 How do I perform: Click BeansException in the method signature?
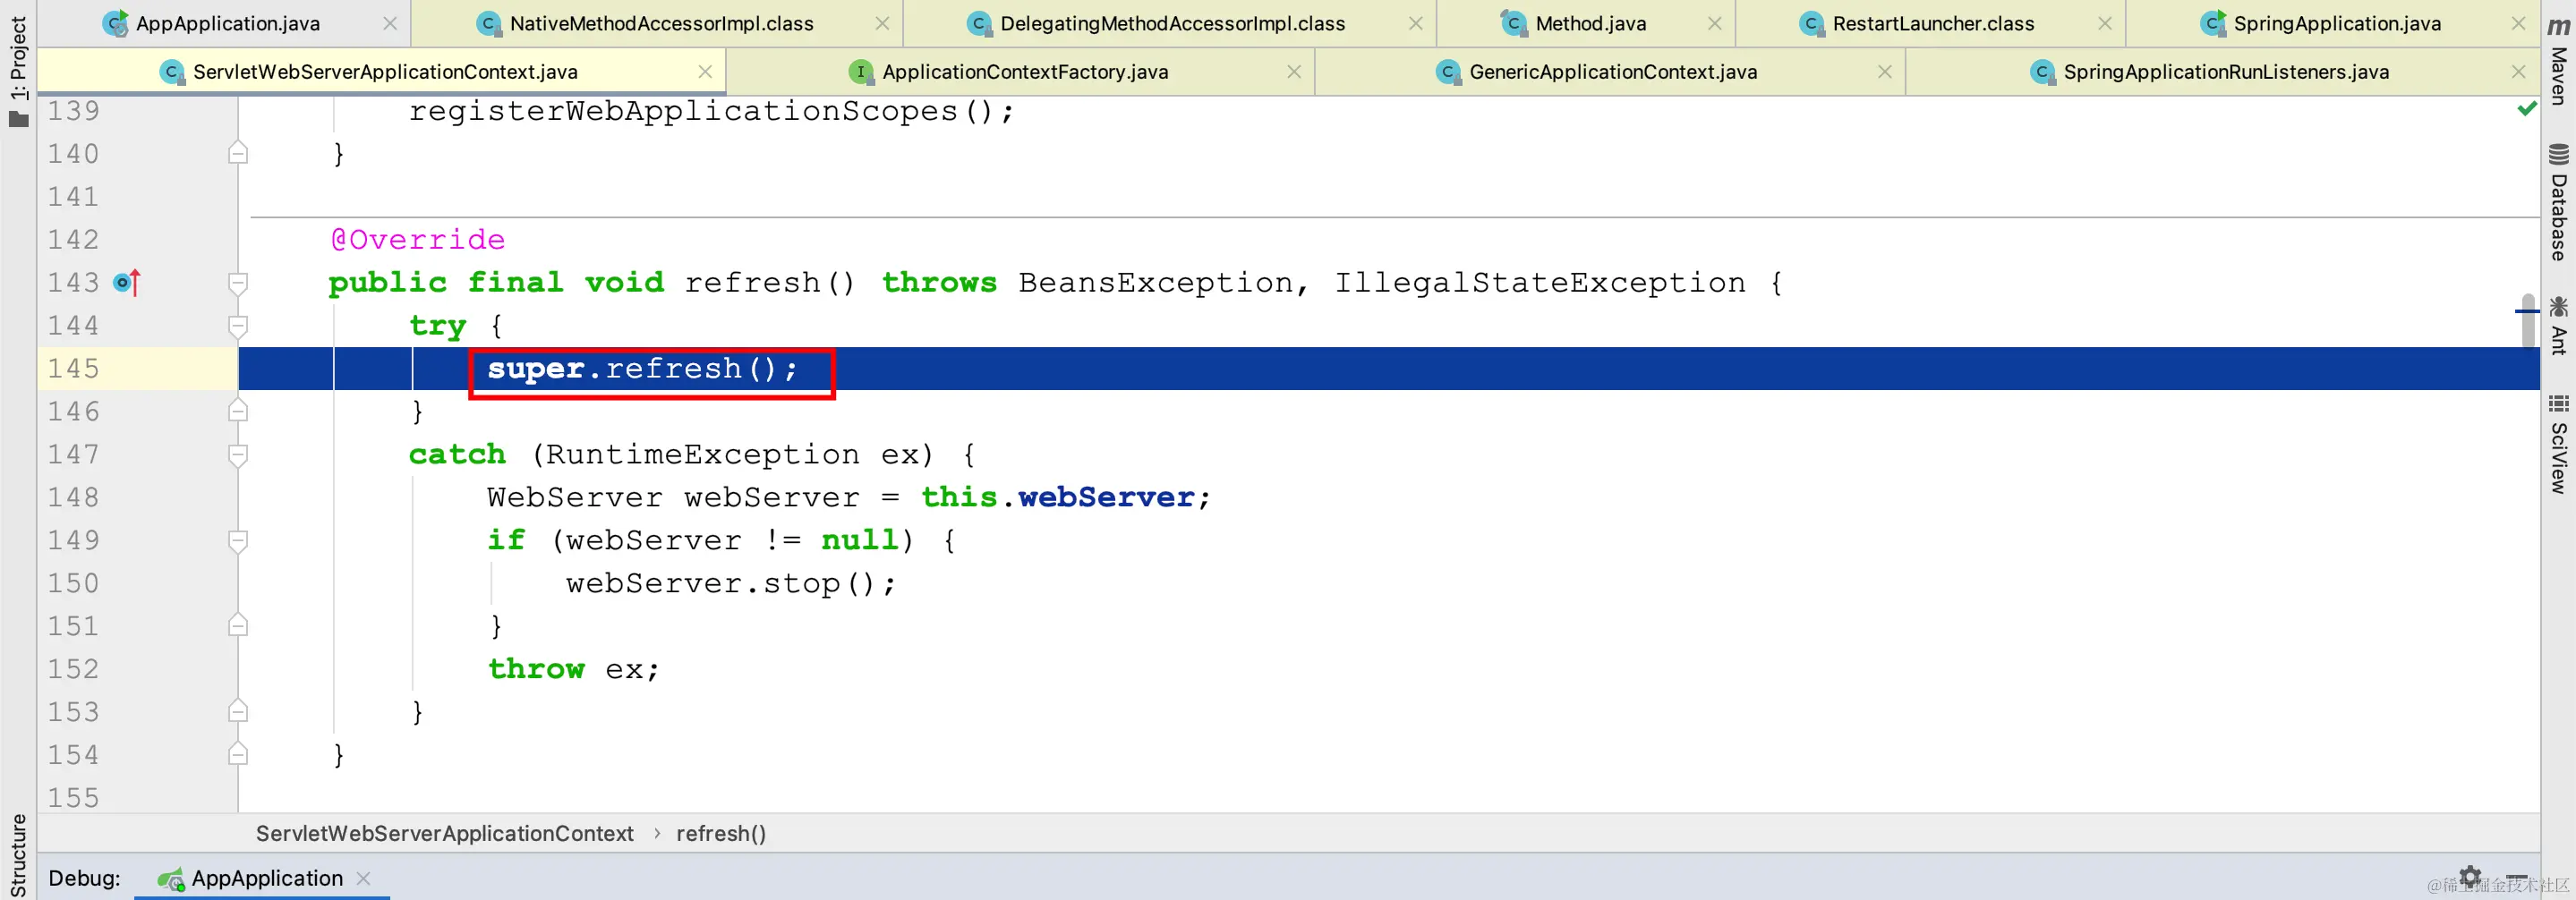[x=1156, y=283]
